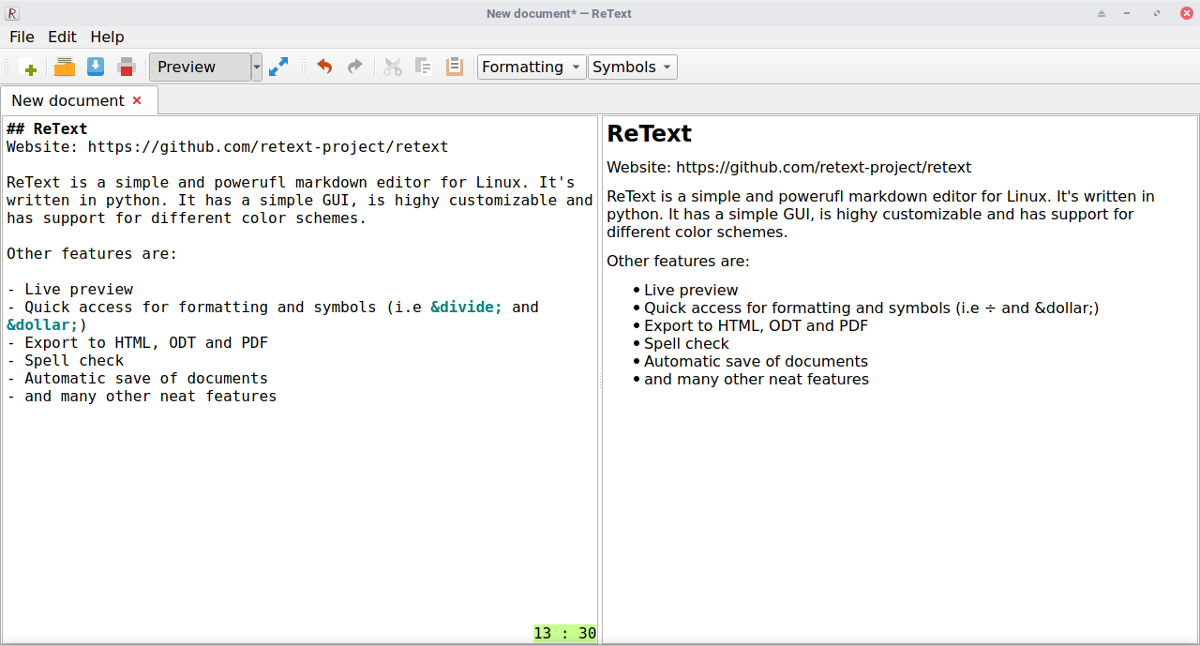The image size is (1200, 646).
Task: Create a new document with the green plus icon
Action: tap(31, 68)
